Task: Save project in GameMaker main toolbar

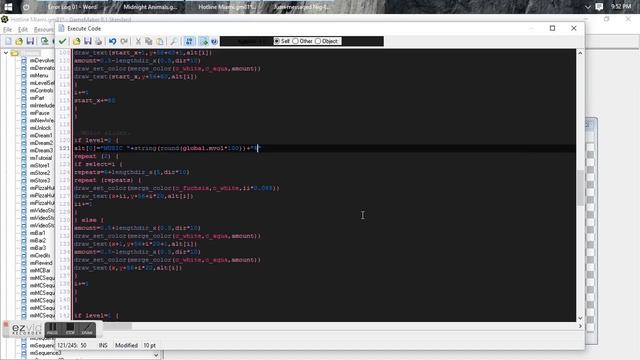Action: 30,41
